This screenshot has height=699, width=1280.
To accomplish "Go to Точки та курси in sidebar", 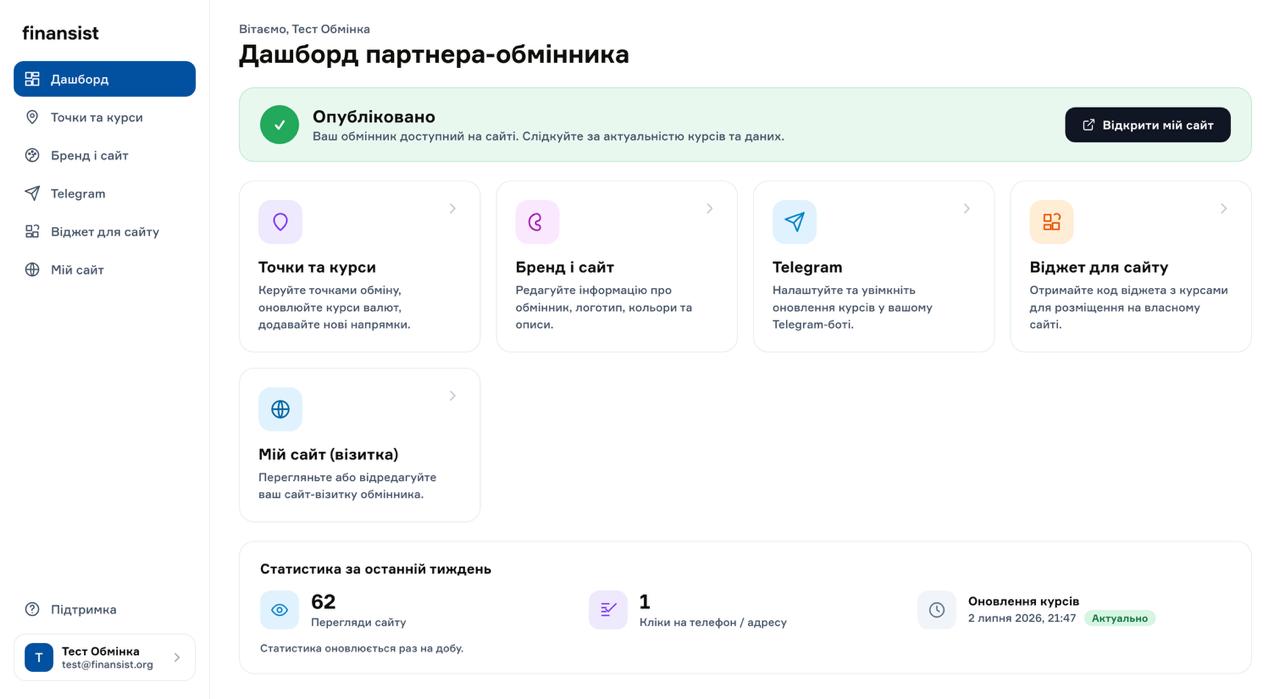I will (104, 117).
